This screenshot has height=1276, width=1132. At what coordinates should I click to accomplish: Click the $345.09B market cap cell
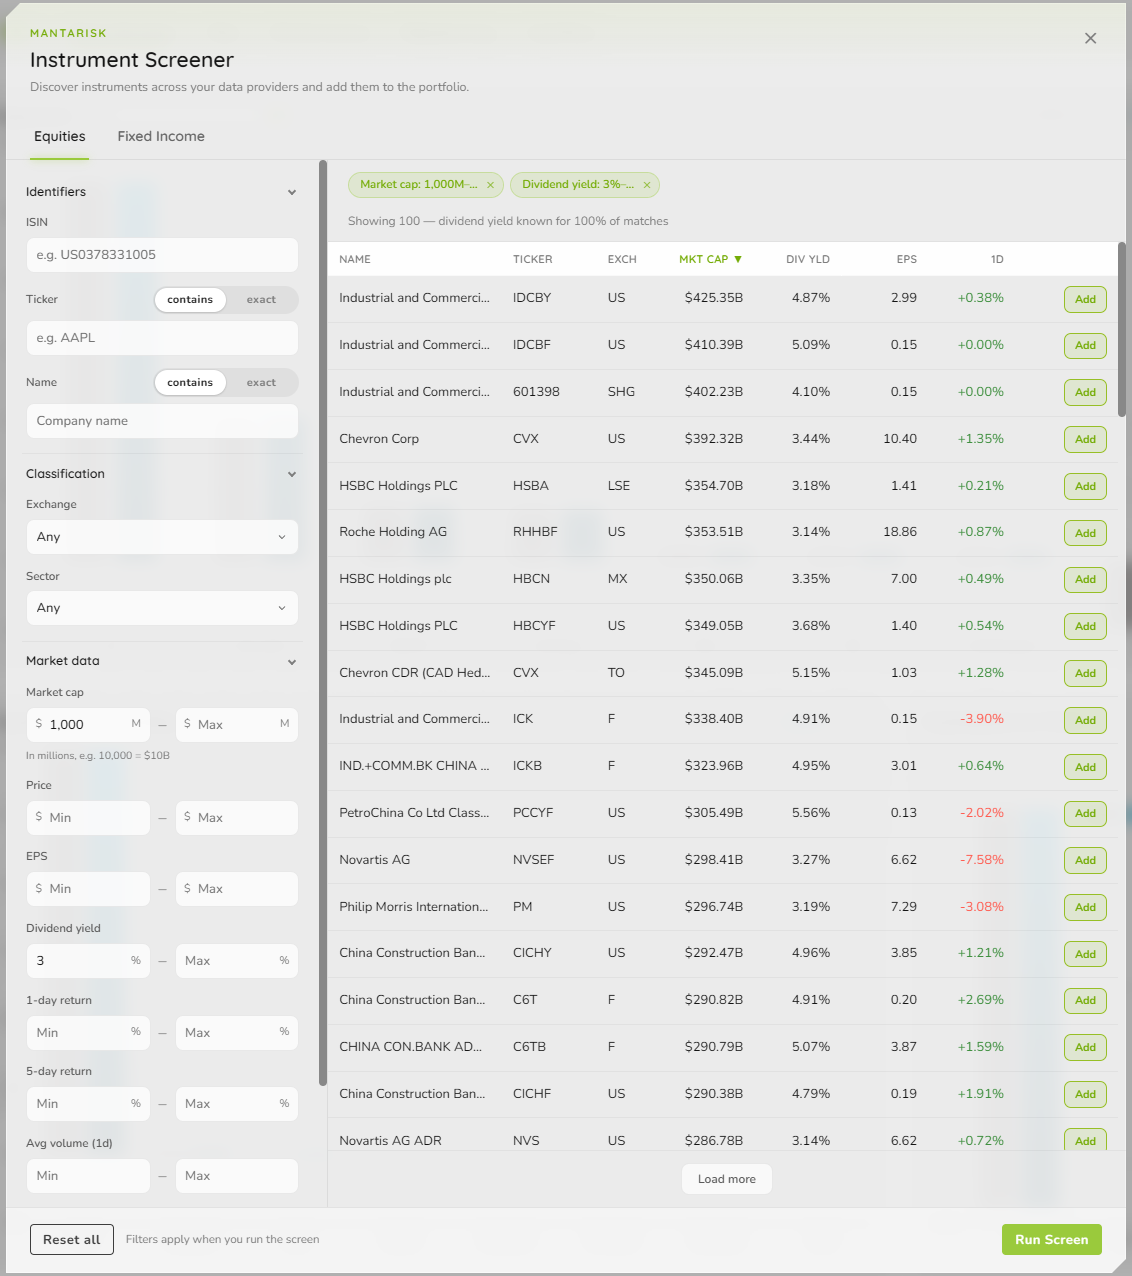click(x=714, y=673)
